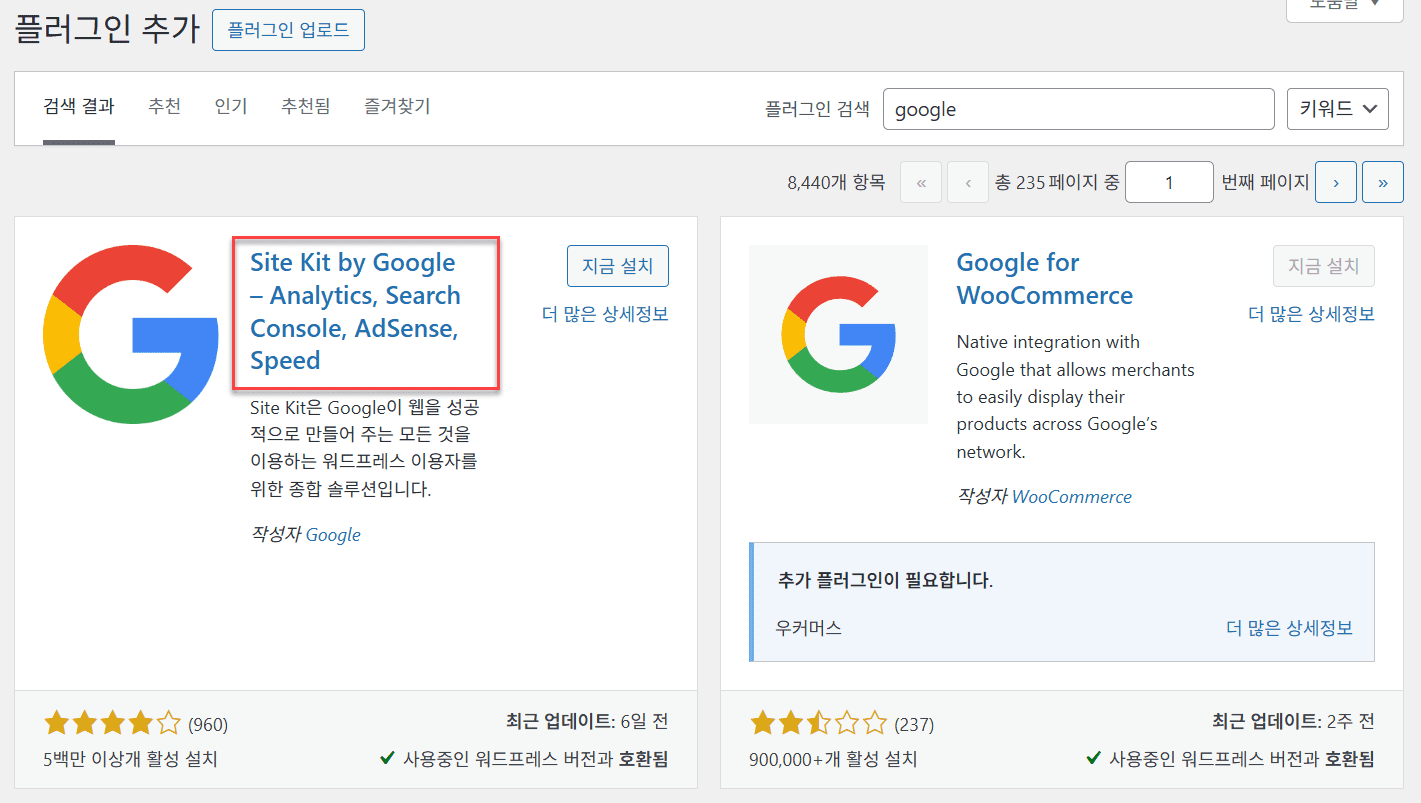Click Google for WooCommerce star rating
Screen dimensions: 1421x803
click(818, 723)
